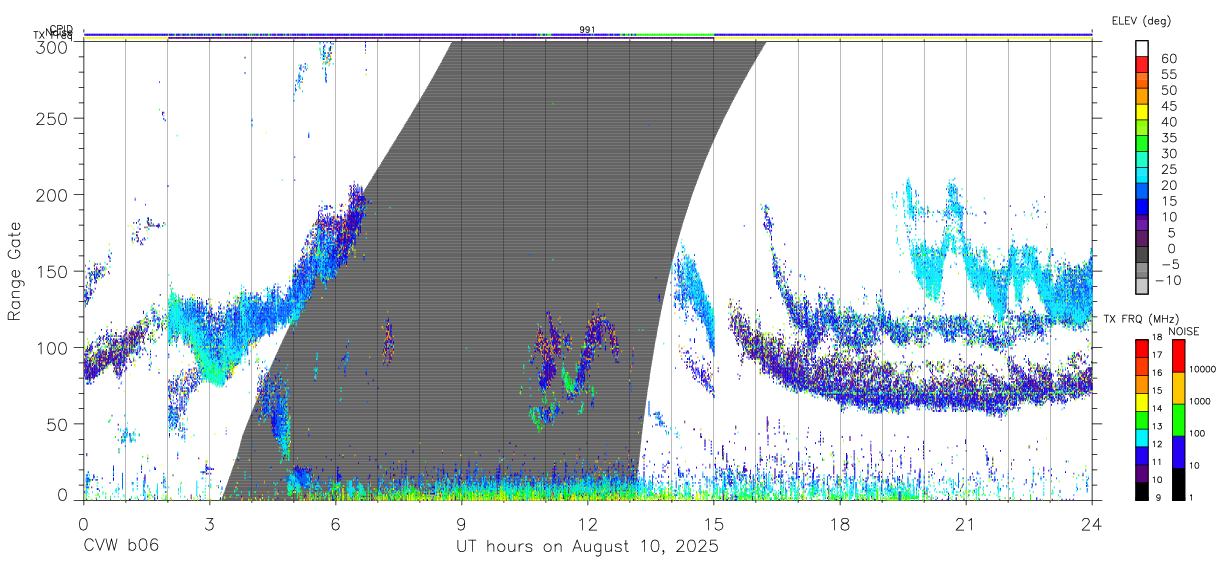Viewport: 1228px width, 567px height.
Task: Select the dark gray -5 to 0 elevation swatch
Action: (1142, 256)
